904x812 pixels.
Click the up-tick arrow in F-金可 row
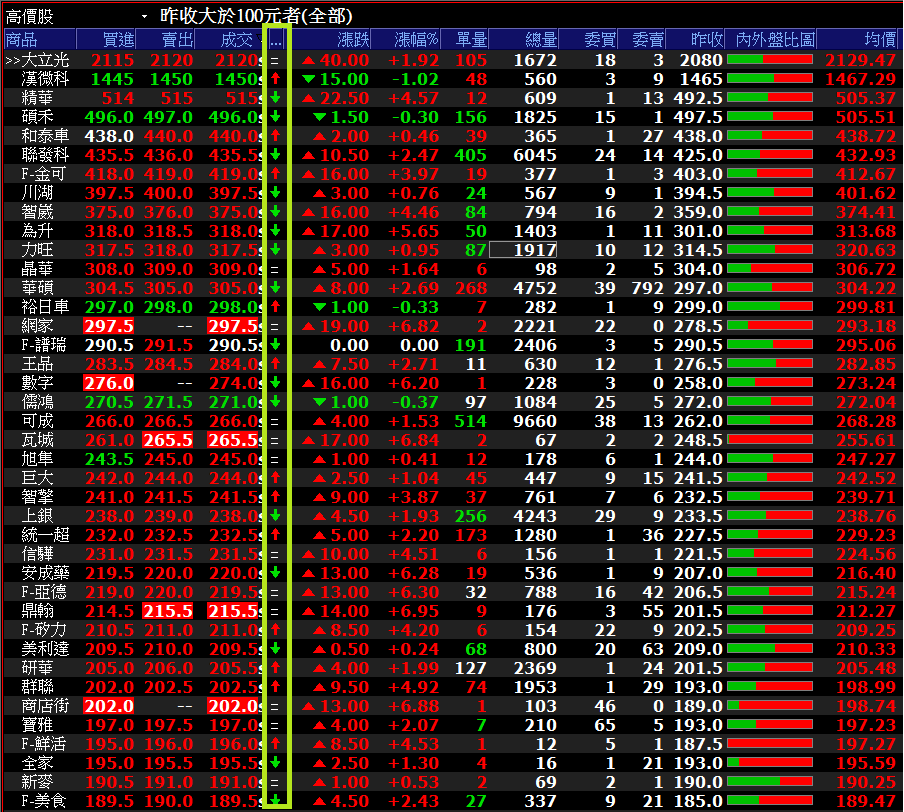pos(276,174)
